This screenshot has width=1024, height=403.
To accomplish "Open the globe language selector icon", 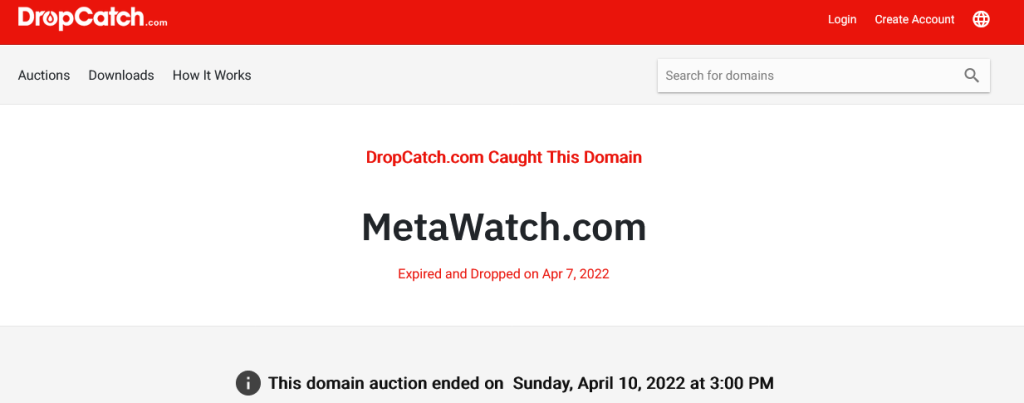I will [x=981, y=20].
